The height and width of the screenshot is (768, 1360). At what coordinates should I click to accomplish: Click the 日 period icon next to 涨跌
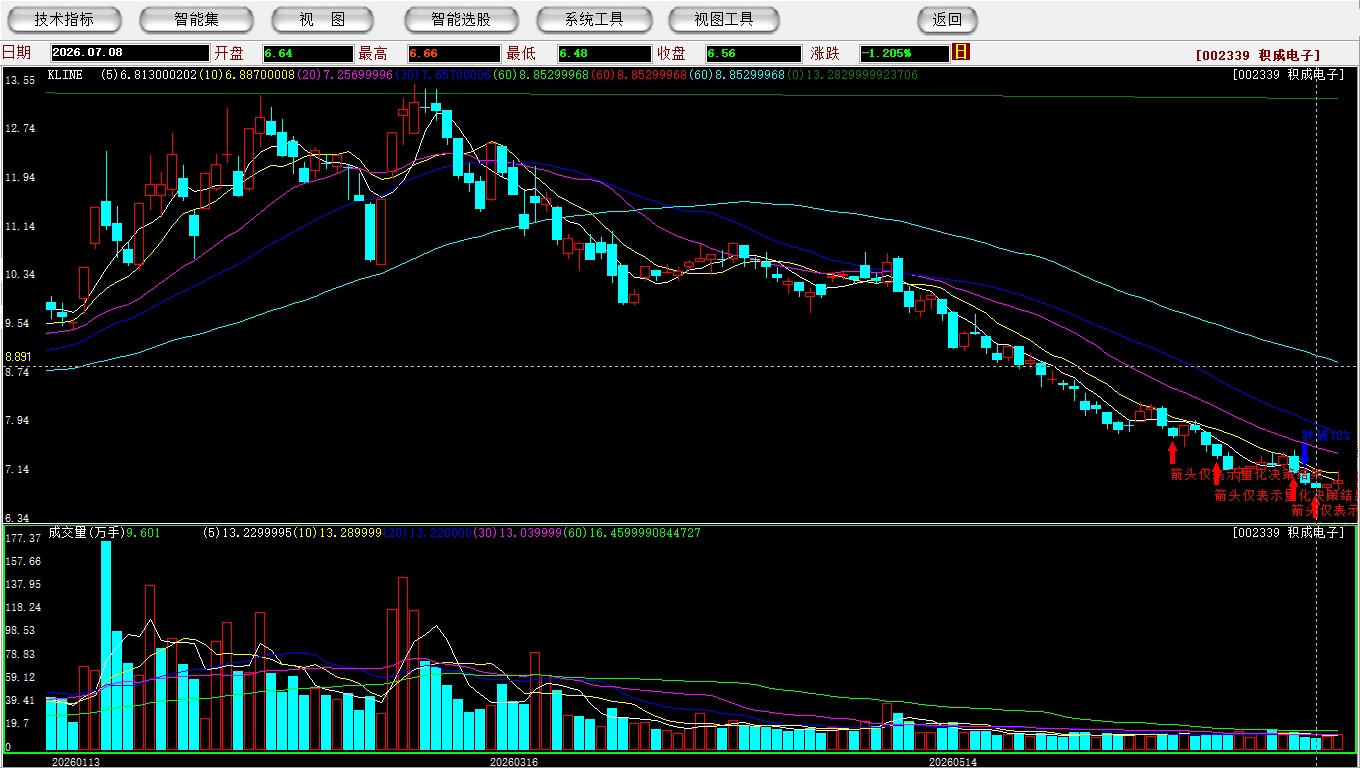point(961,52)
